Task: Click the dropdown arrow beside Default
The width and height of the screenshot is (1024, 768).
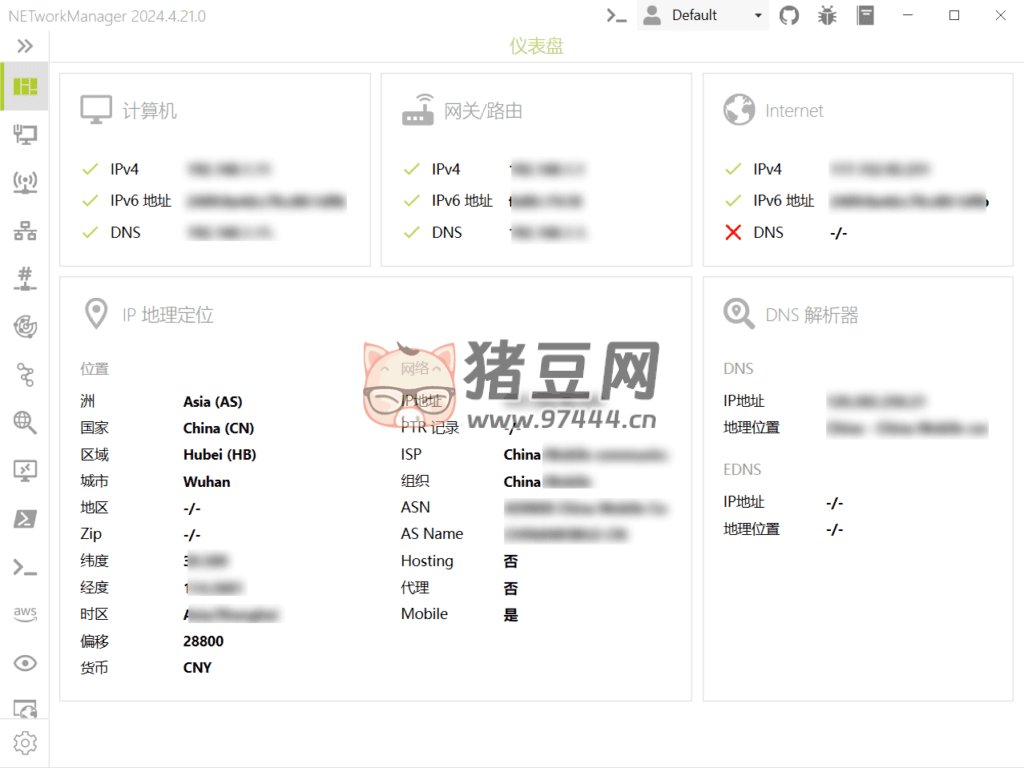Action: (758, 16)
